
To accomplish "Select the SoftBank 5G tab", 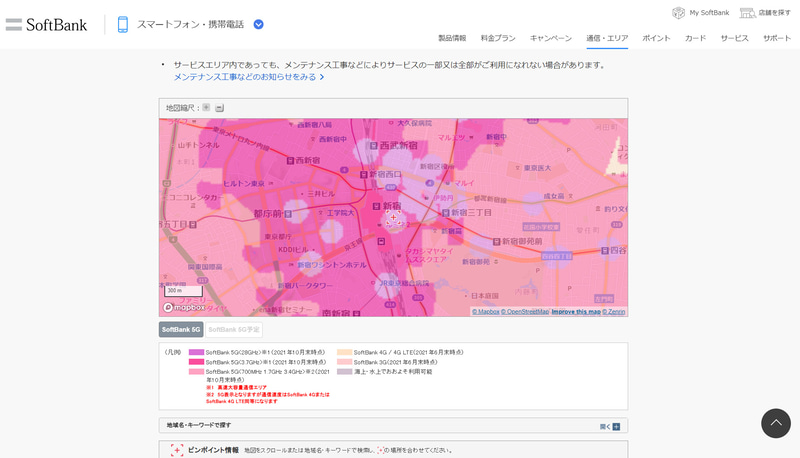I will coord(181,329).
